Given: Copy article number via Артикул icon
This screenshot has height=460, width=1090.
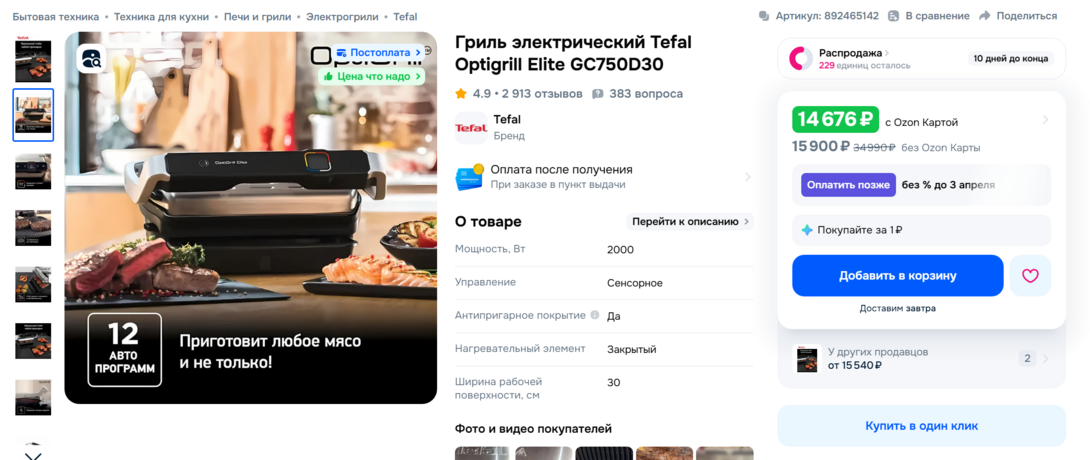Looking at the screenshot, I should tap(765, 16).
